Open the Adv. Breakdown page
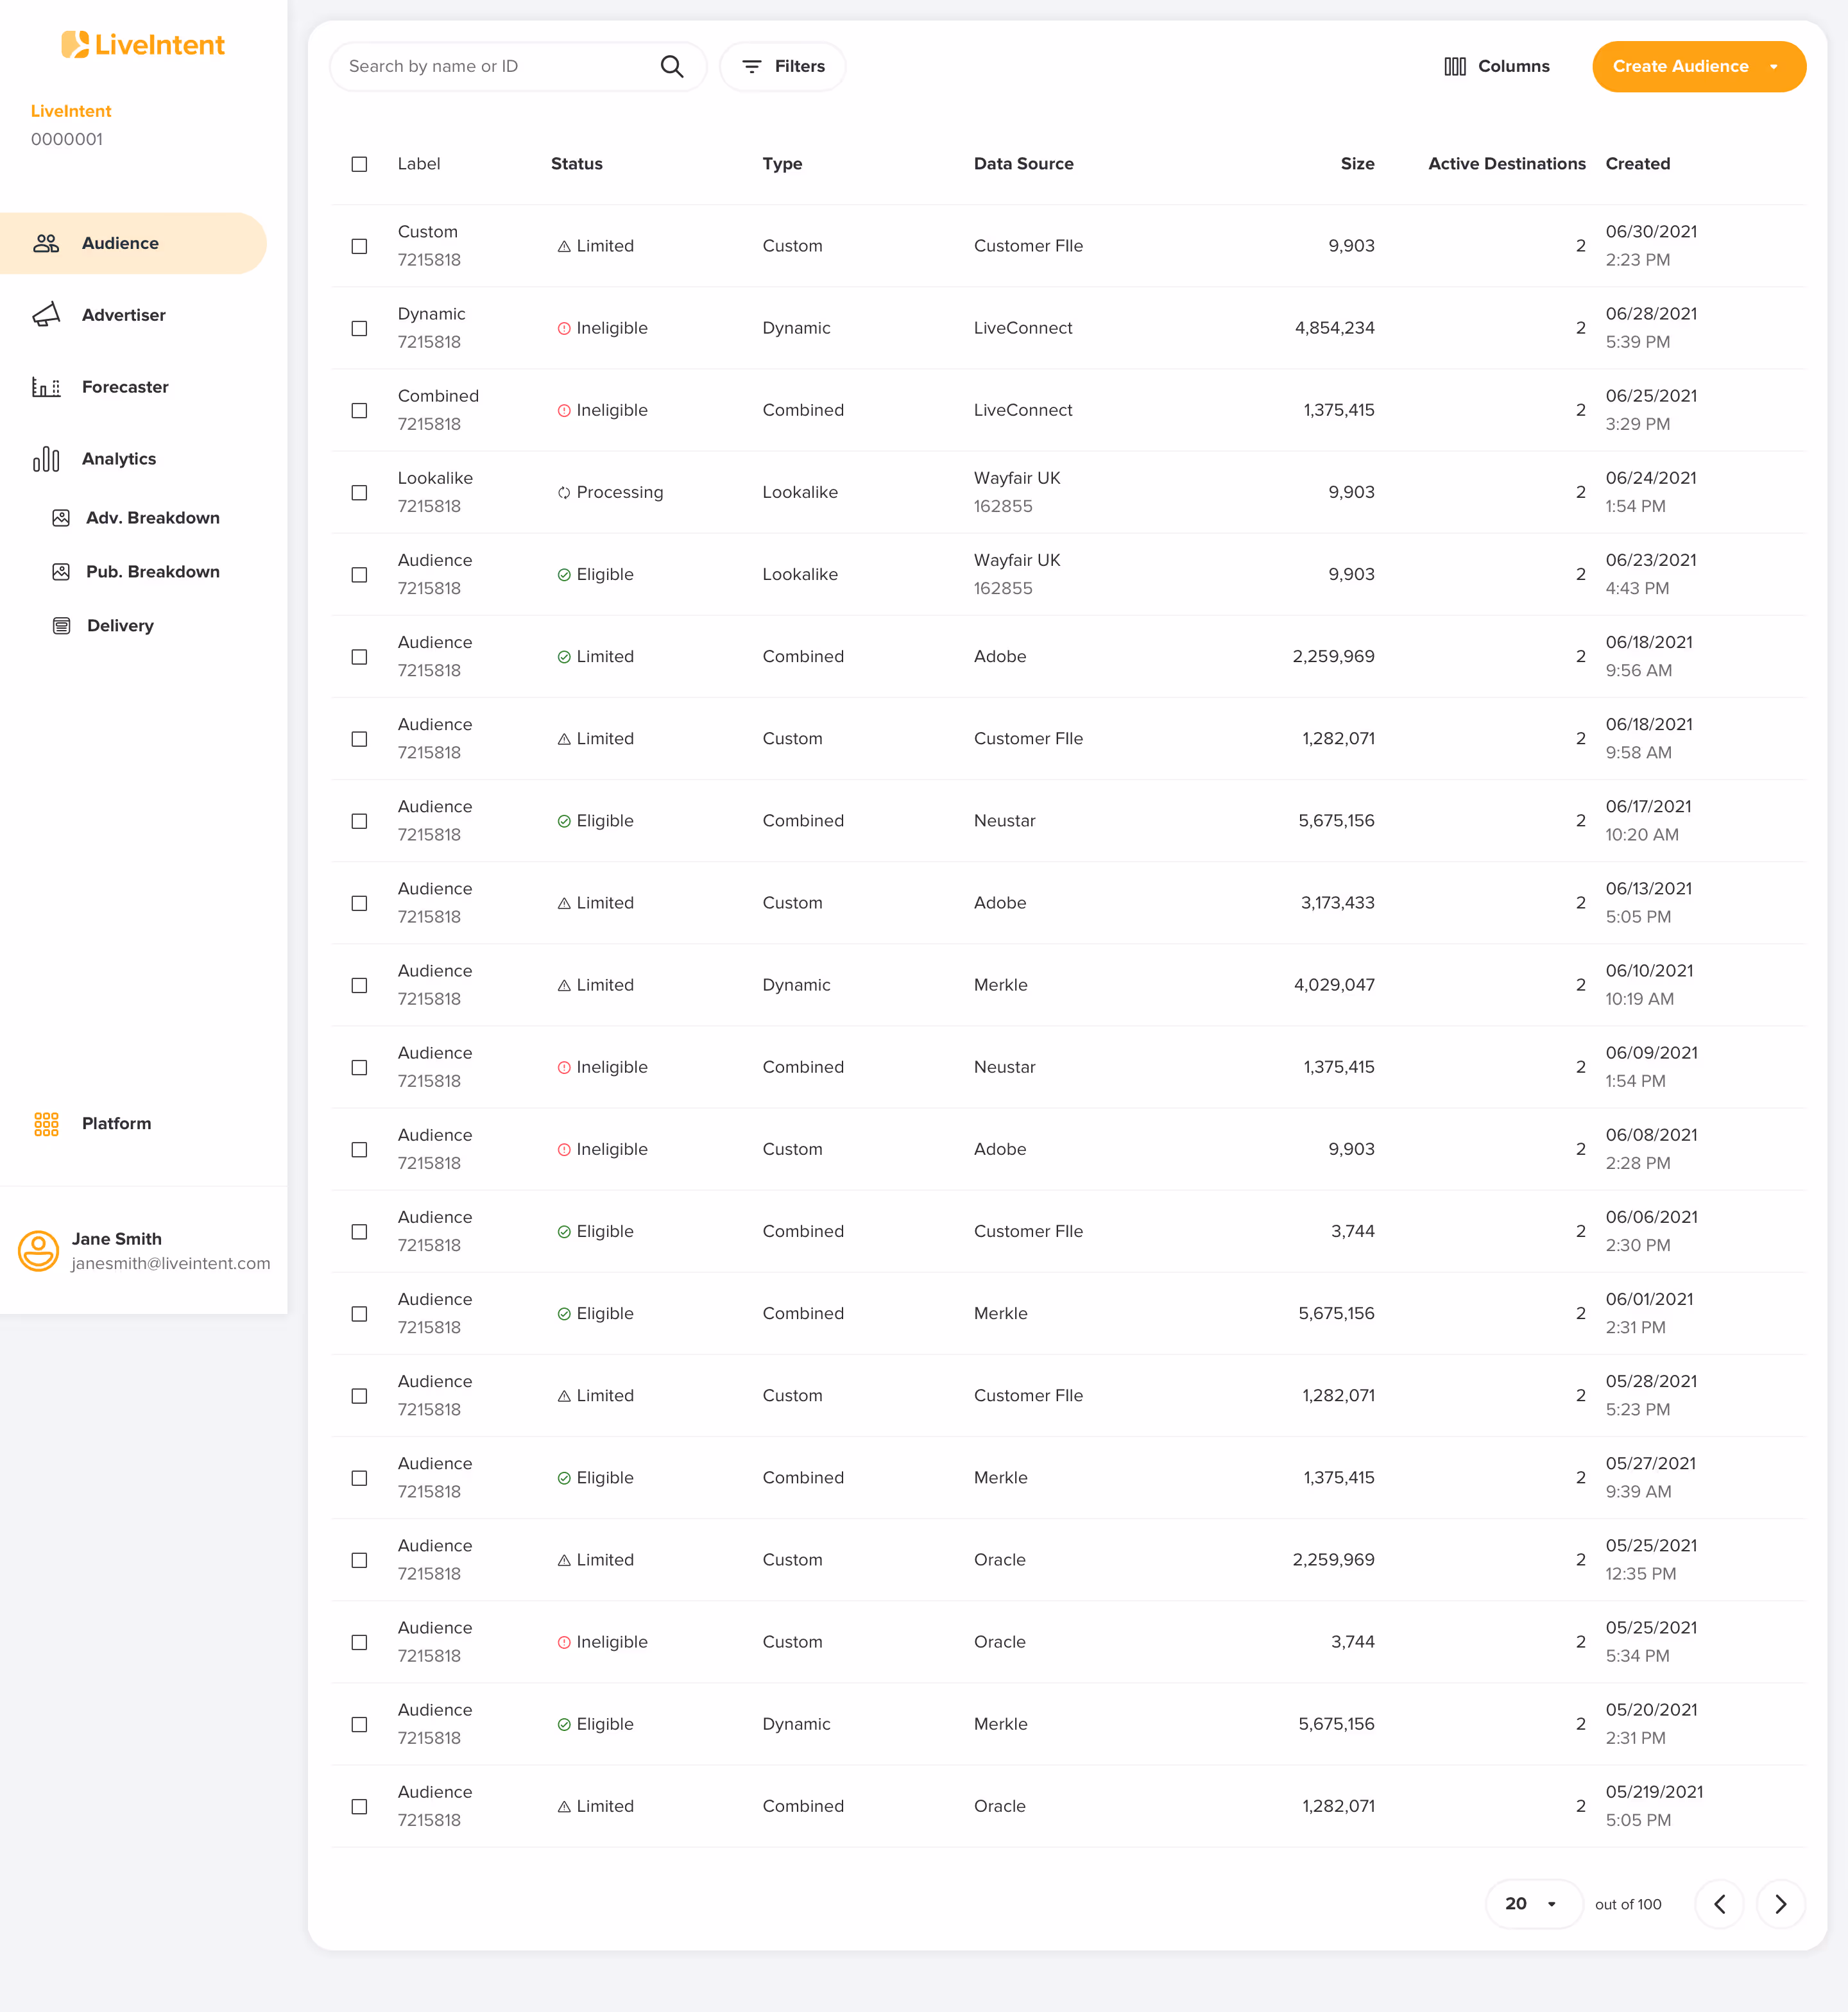The height and width of the screenshot is (2012, 1848). (136, 518)
